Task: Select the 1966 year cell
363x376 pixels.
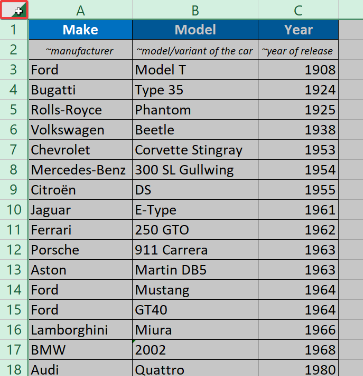Action: [x=298, y=330]
